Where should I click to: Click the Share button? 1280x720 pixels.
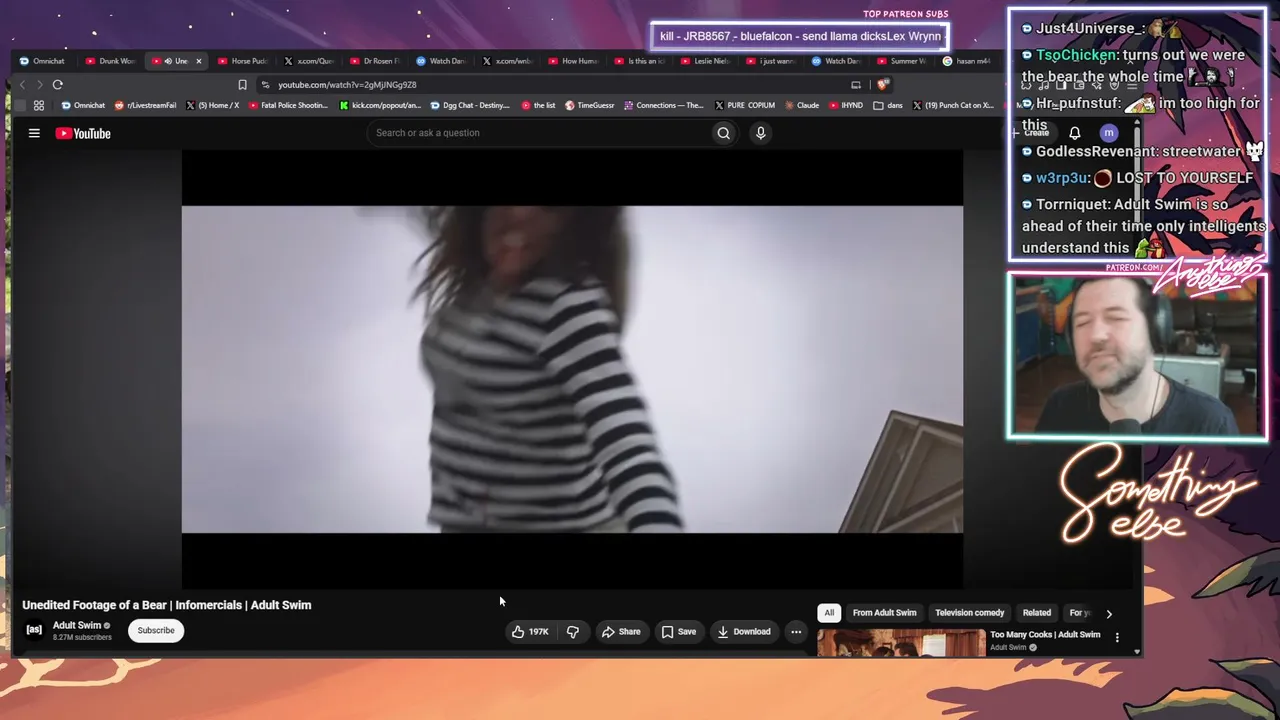621,631
